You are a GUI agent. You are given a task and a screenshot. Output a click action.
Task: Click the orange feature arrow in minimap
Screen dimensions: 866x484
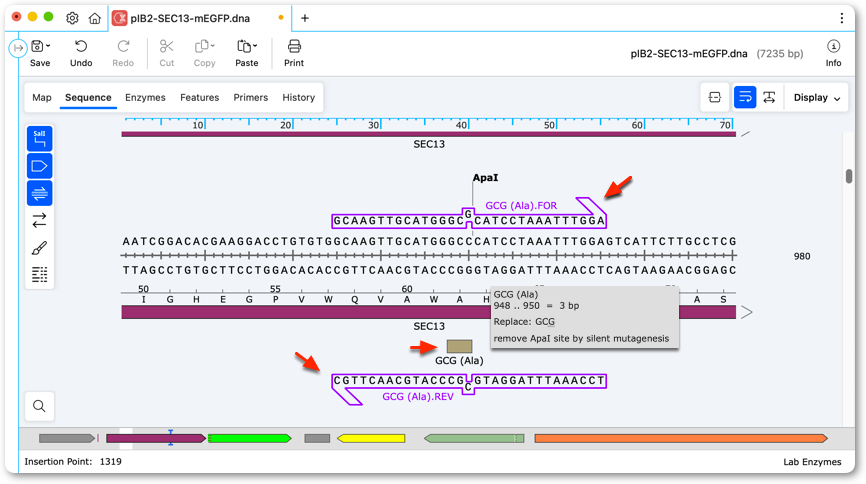tap(681, 438)
